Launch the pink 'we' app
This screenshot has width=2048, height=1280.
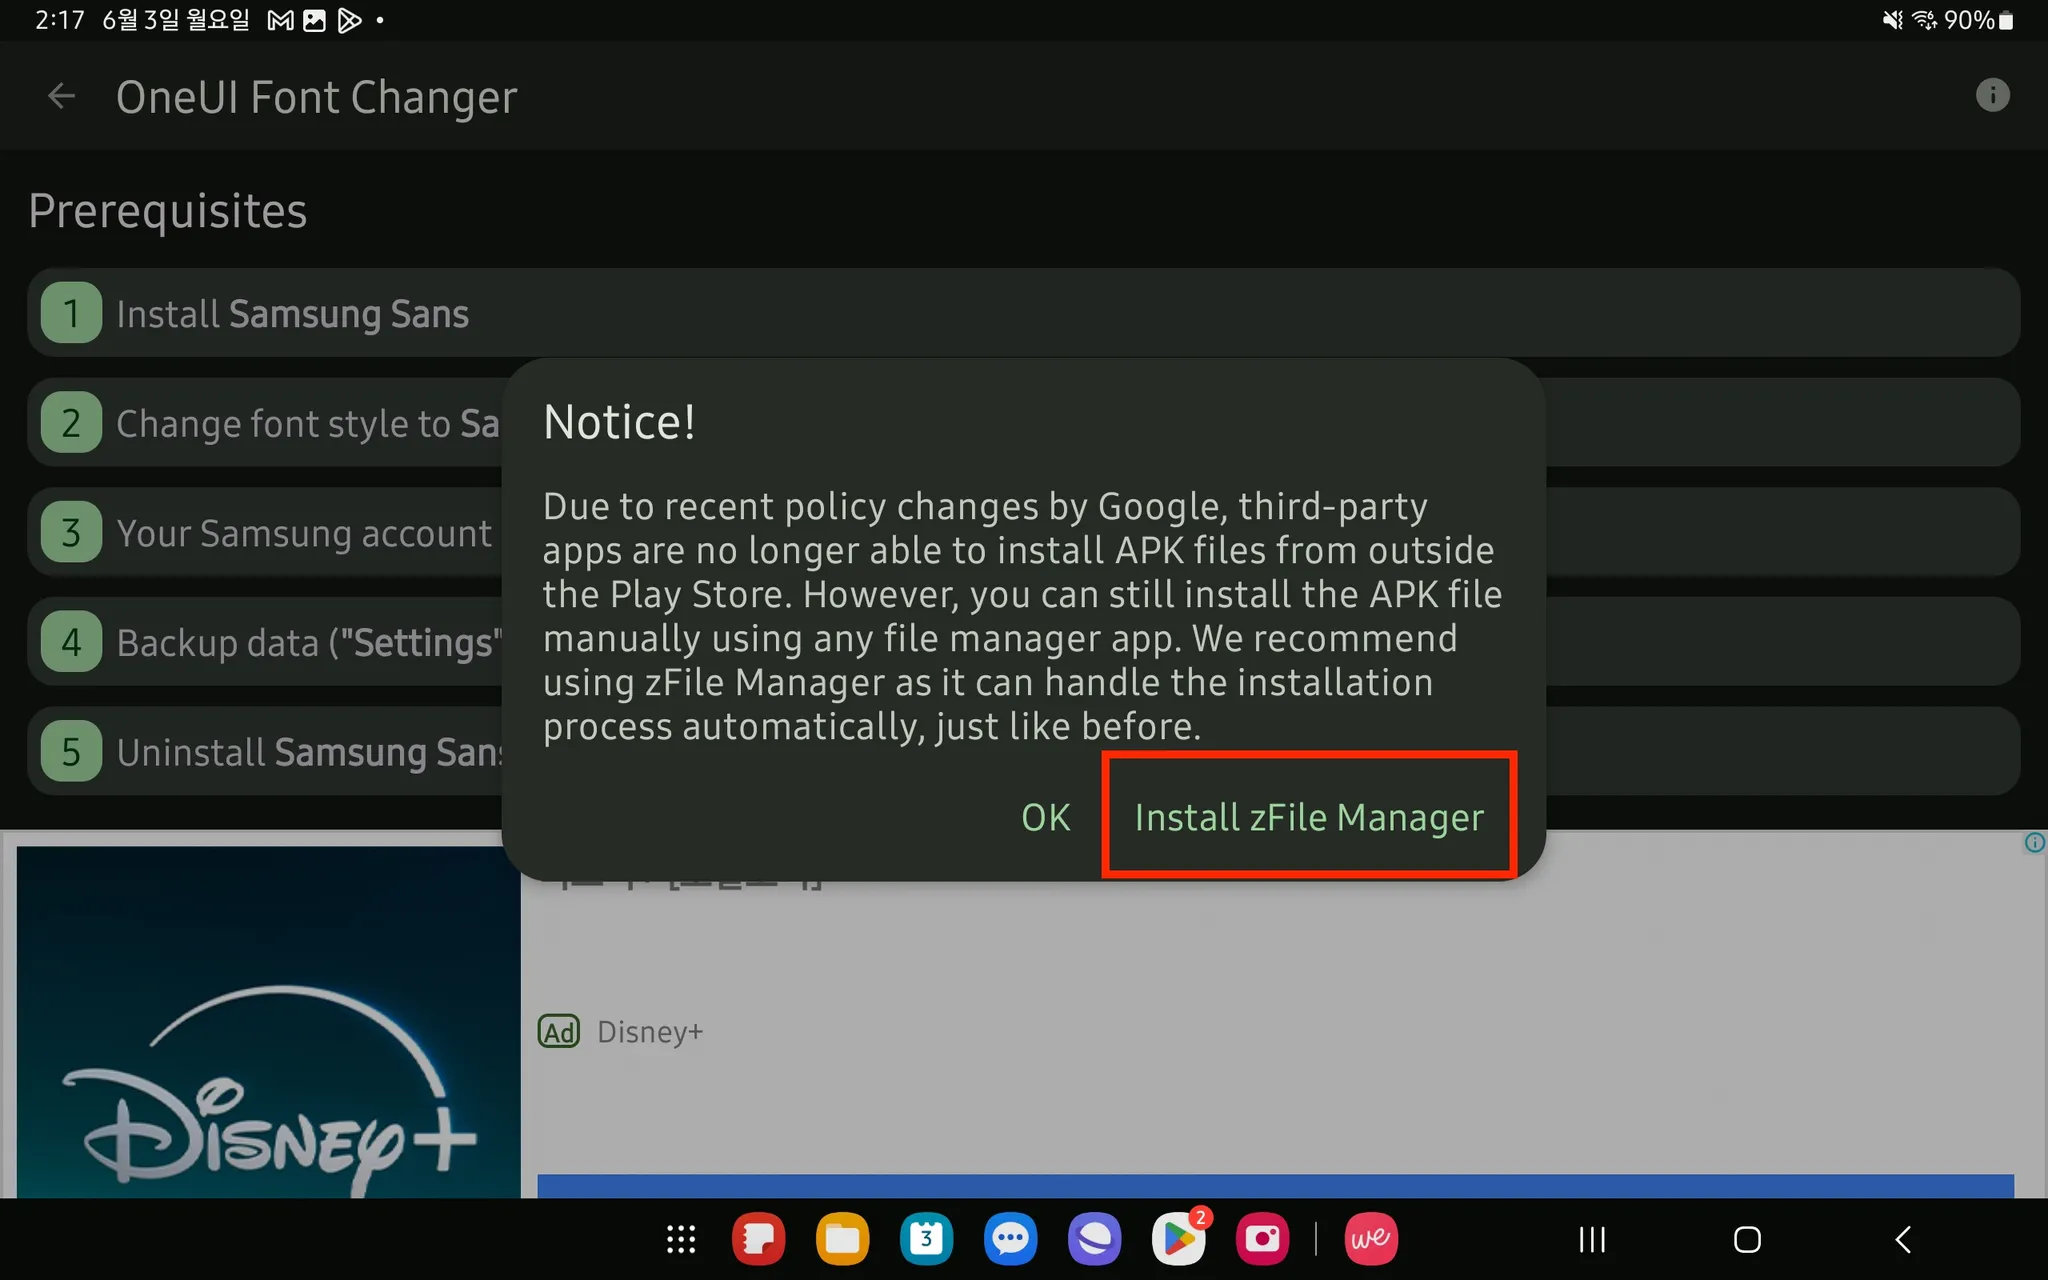1370,1240
